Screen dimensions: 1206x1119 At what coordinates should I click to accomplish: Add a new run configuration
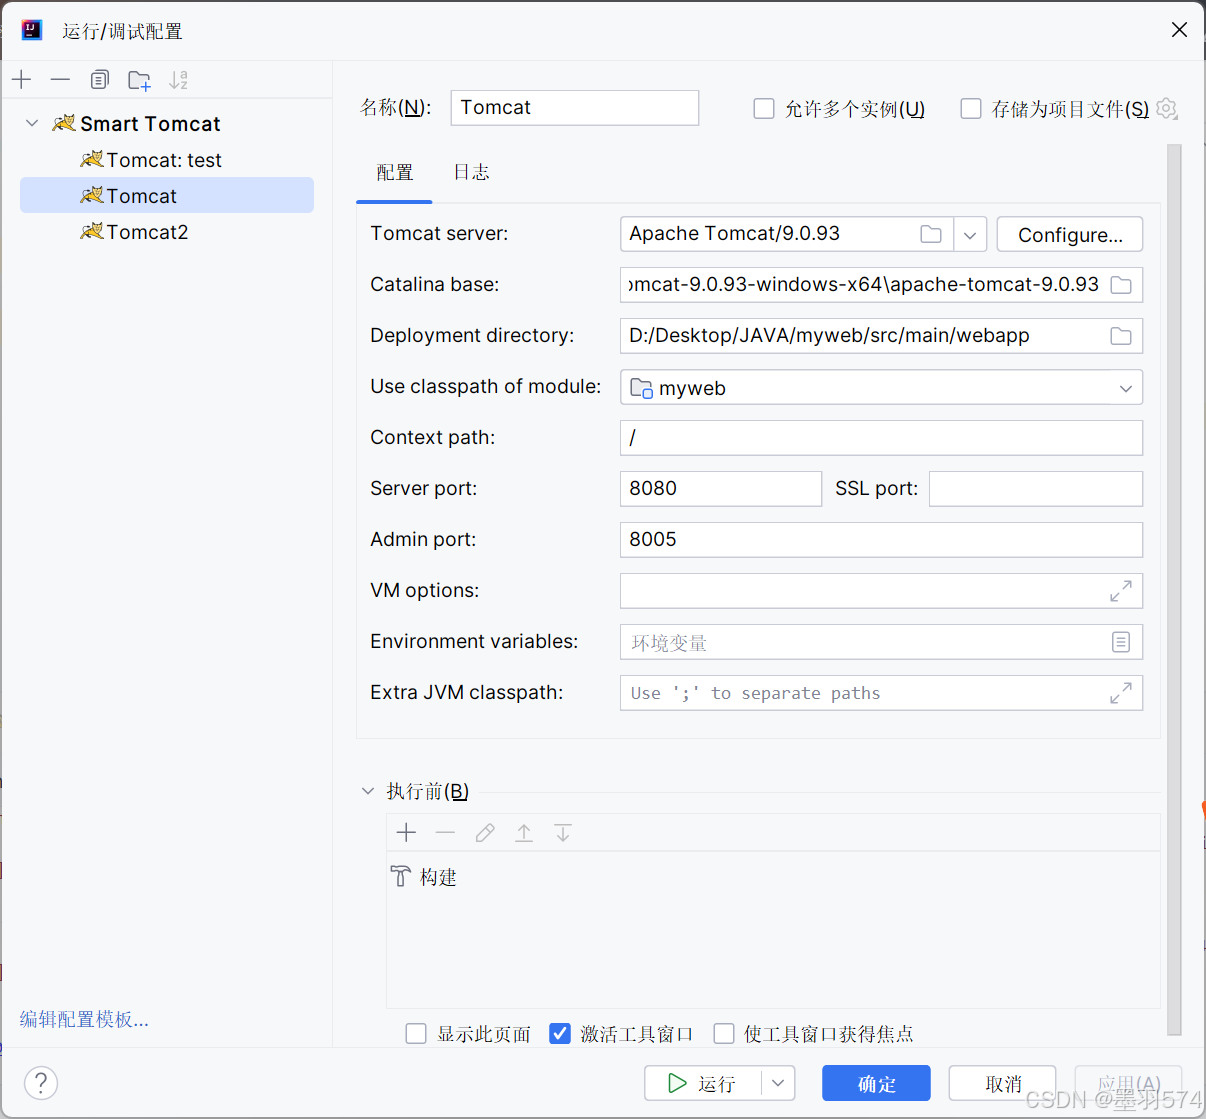(x=22, y=79)
